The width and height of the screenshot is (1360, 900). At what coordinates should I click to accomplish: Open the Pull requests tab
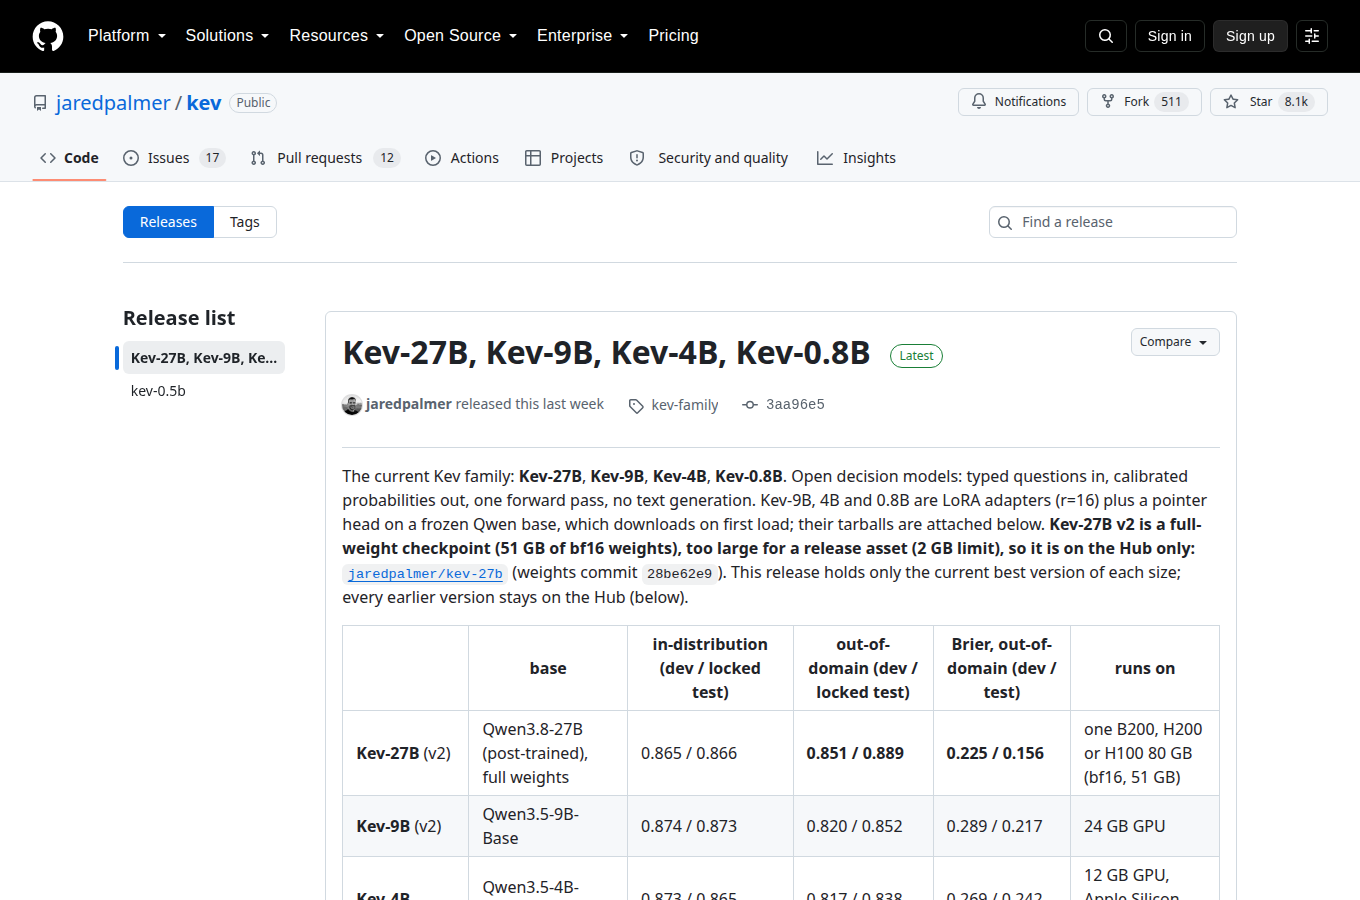pyautogui.click(x=325, y=158)
